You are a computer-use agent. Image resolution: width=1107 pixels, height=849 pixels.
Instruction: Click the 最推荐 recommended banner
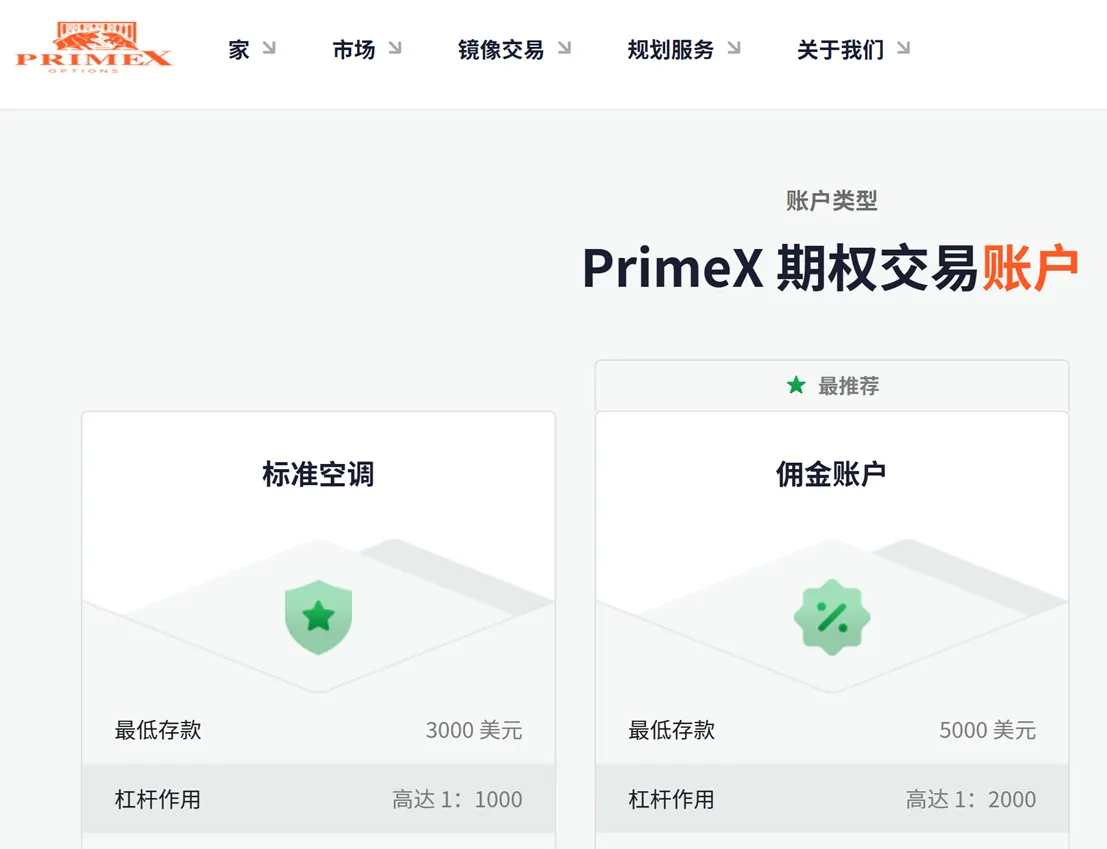pos(832,385)
